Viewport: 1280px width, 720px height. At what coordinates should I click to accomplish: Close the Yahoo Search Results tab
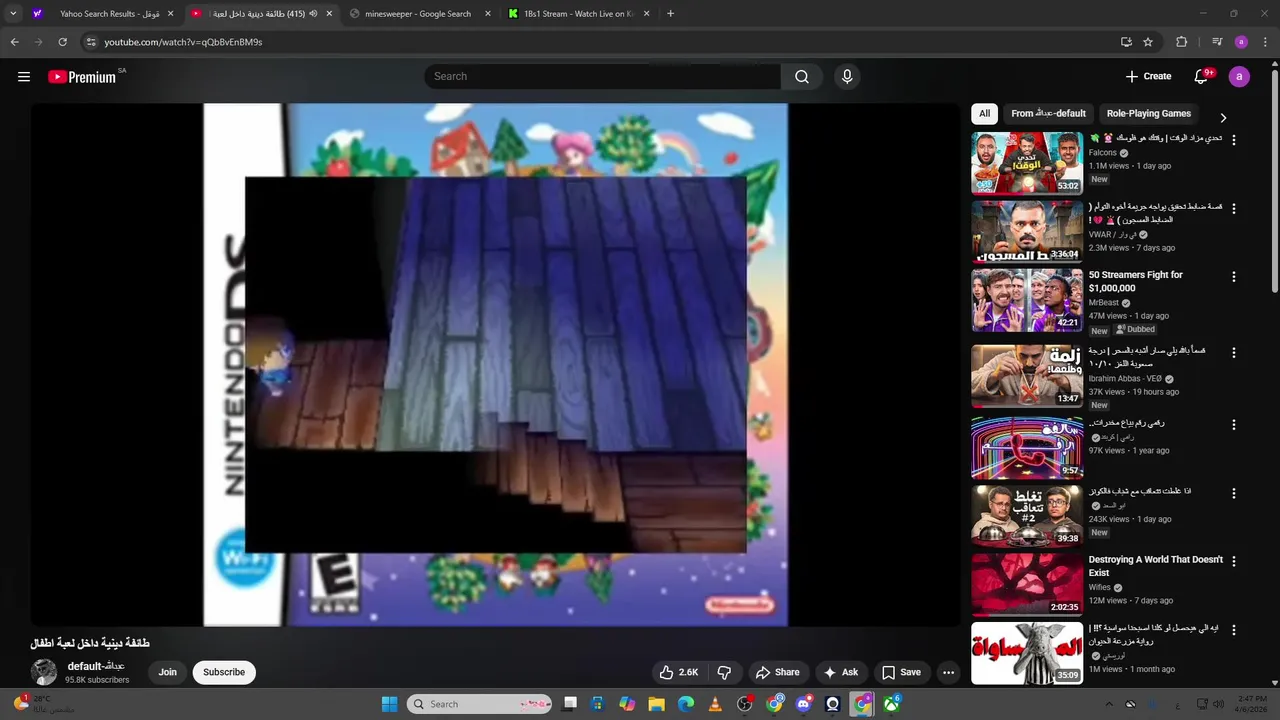tap(170, 14)
